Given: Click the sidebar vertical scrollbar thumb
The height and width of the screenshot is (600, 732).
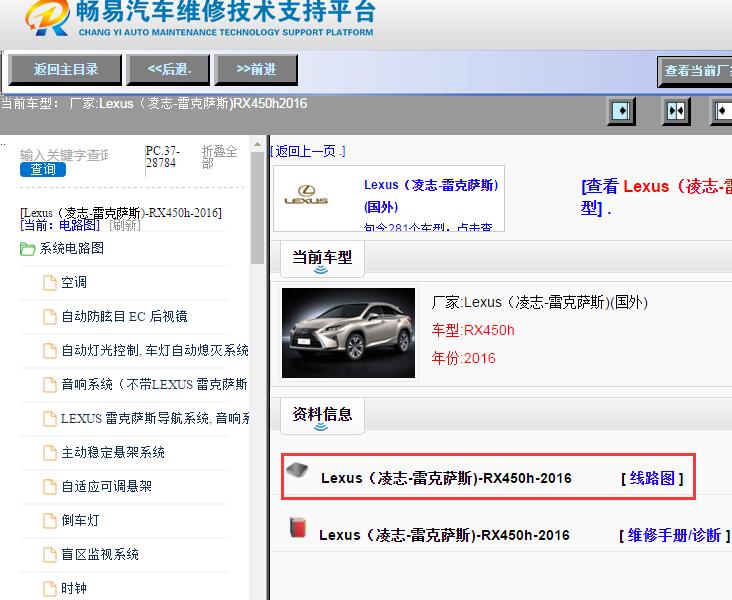Looking at the screenshot, I should [x=257, y=209].
